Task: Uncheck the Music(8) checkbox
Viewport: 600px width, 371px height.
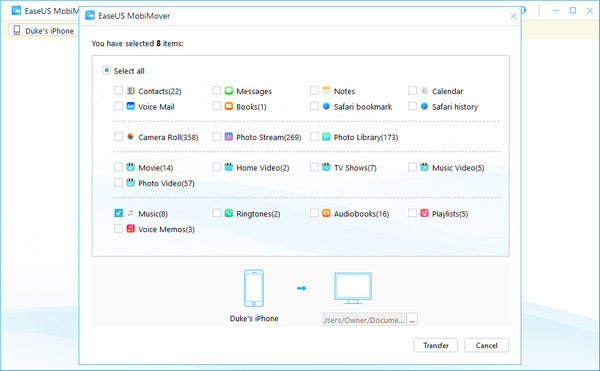Action: (118, 213)
